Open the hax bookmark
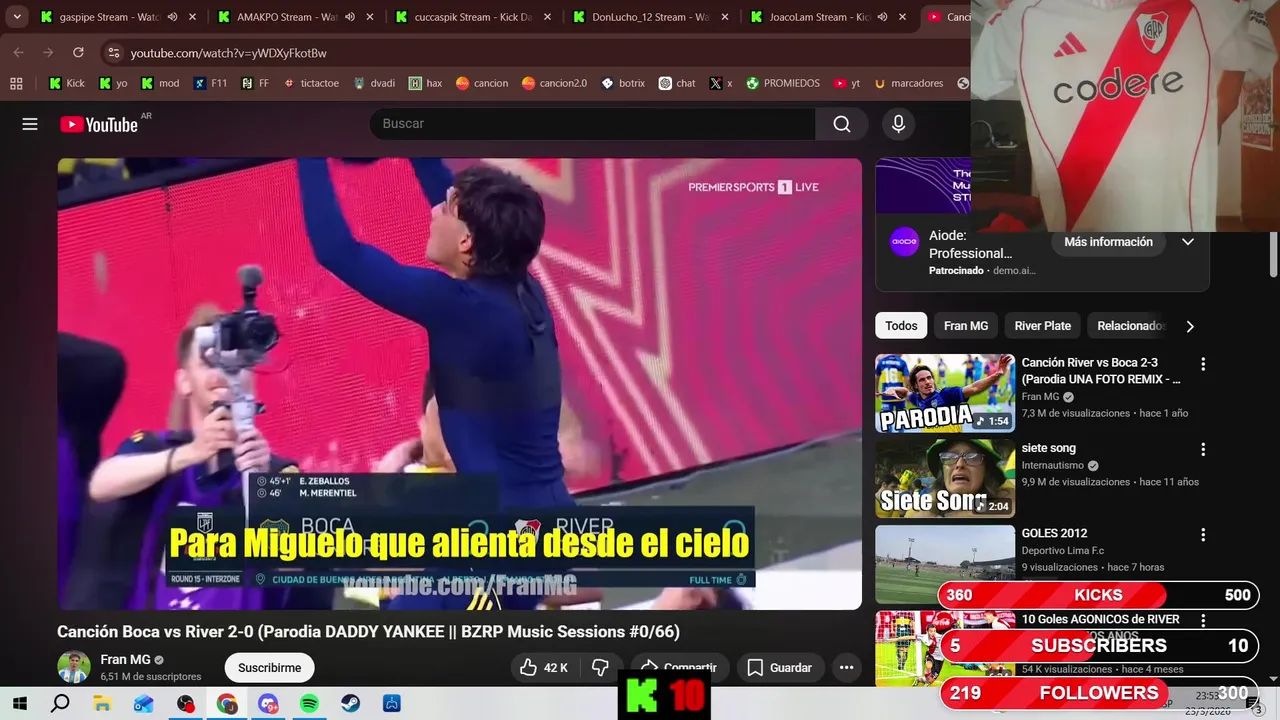Image resolution: width=1280 pixels, height=720 pixels. 425,83
